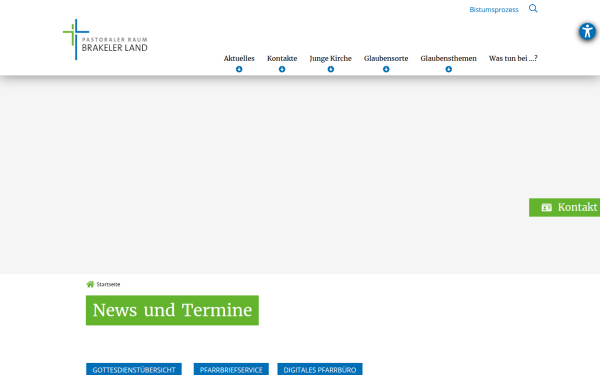Open the green Kontakt side button

point(564,207)
